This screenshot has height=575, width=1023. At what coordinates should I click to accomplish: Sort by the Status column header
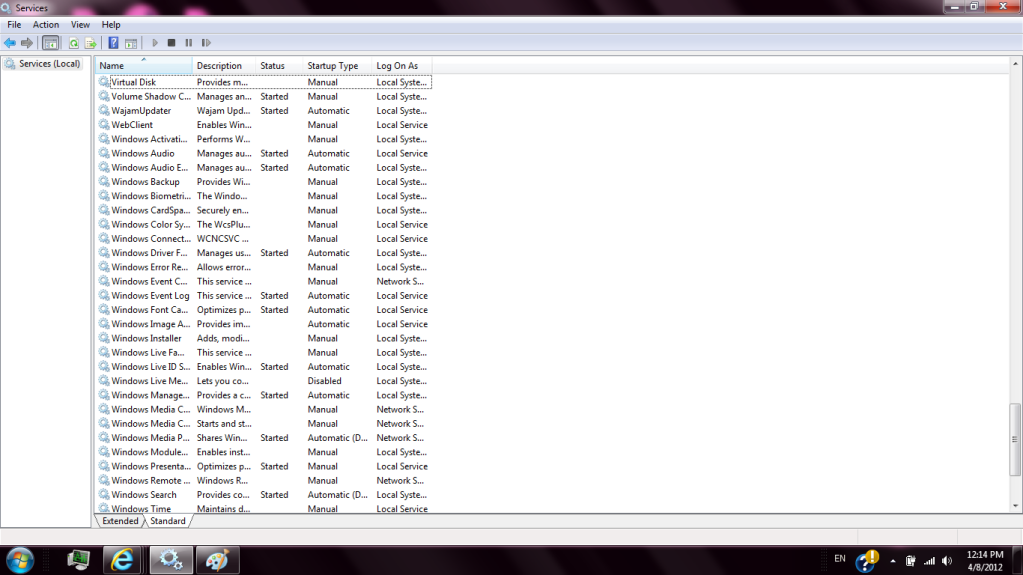[x=279, y=65]
